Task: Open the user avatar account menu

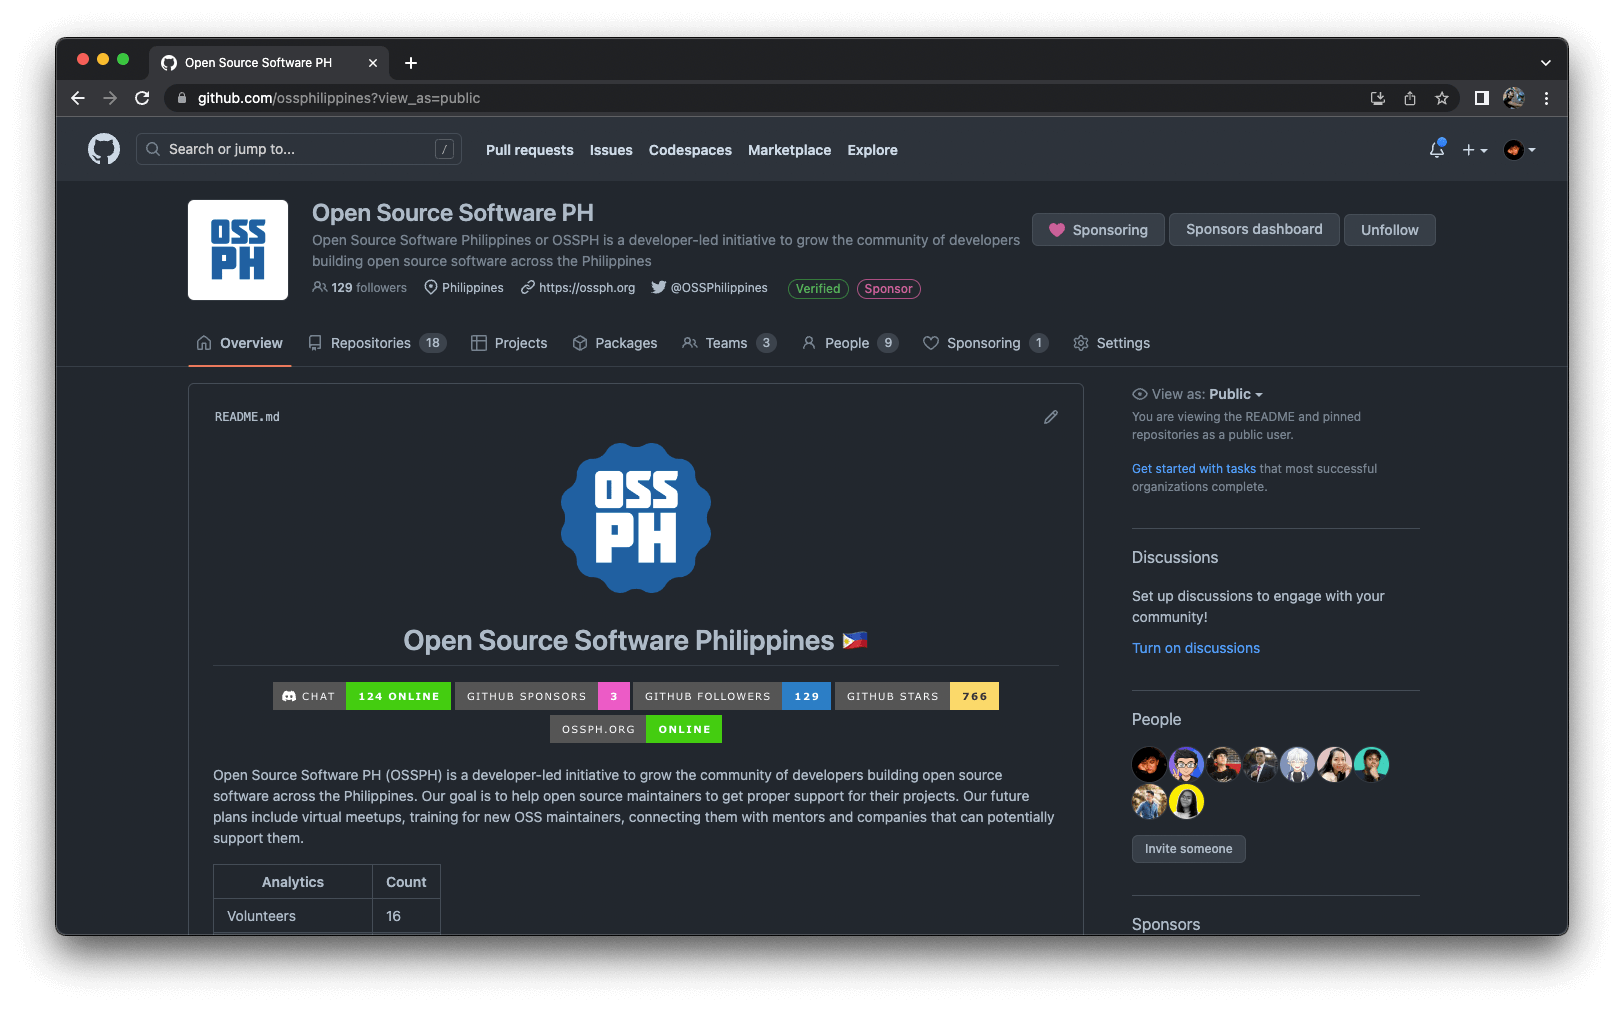Action: [x=1520, y=150]
